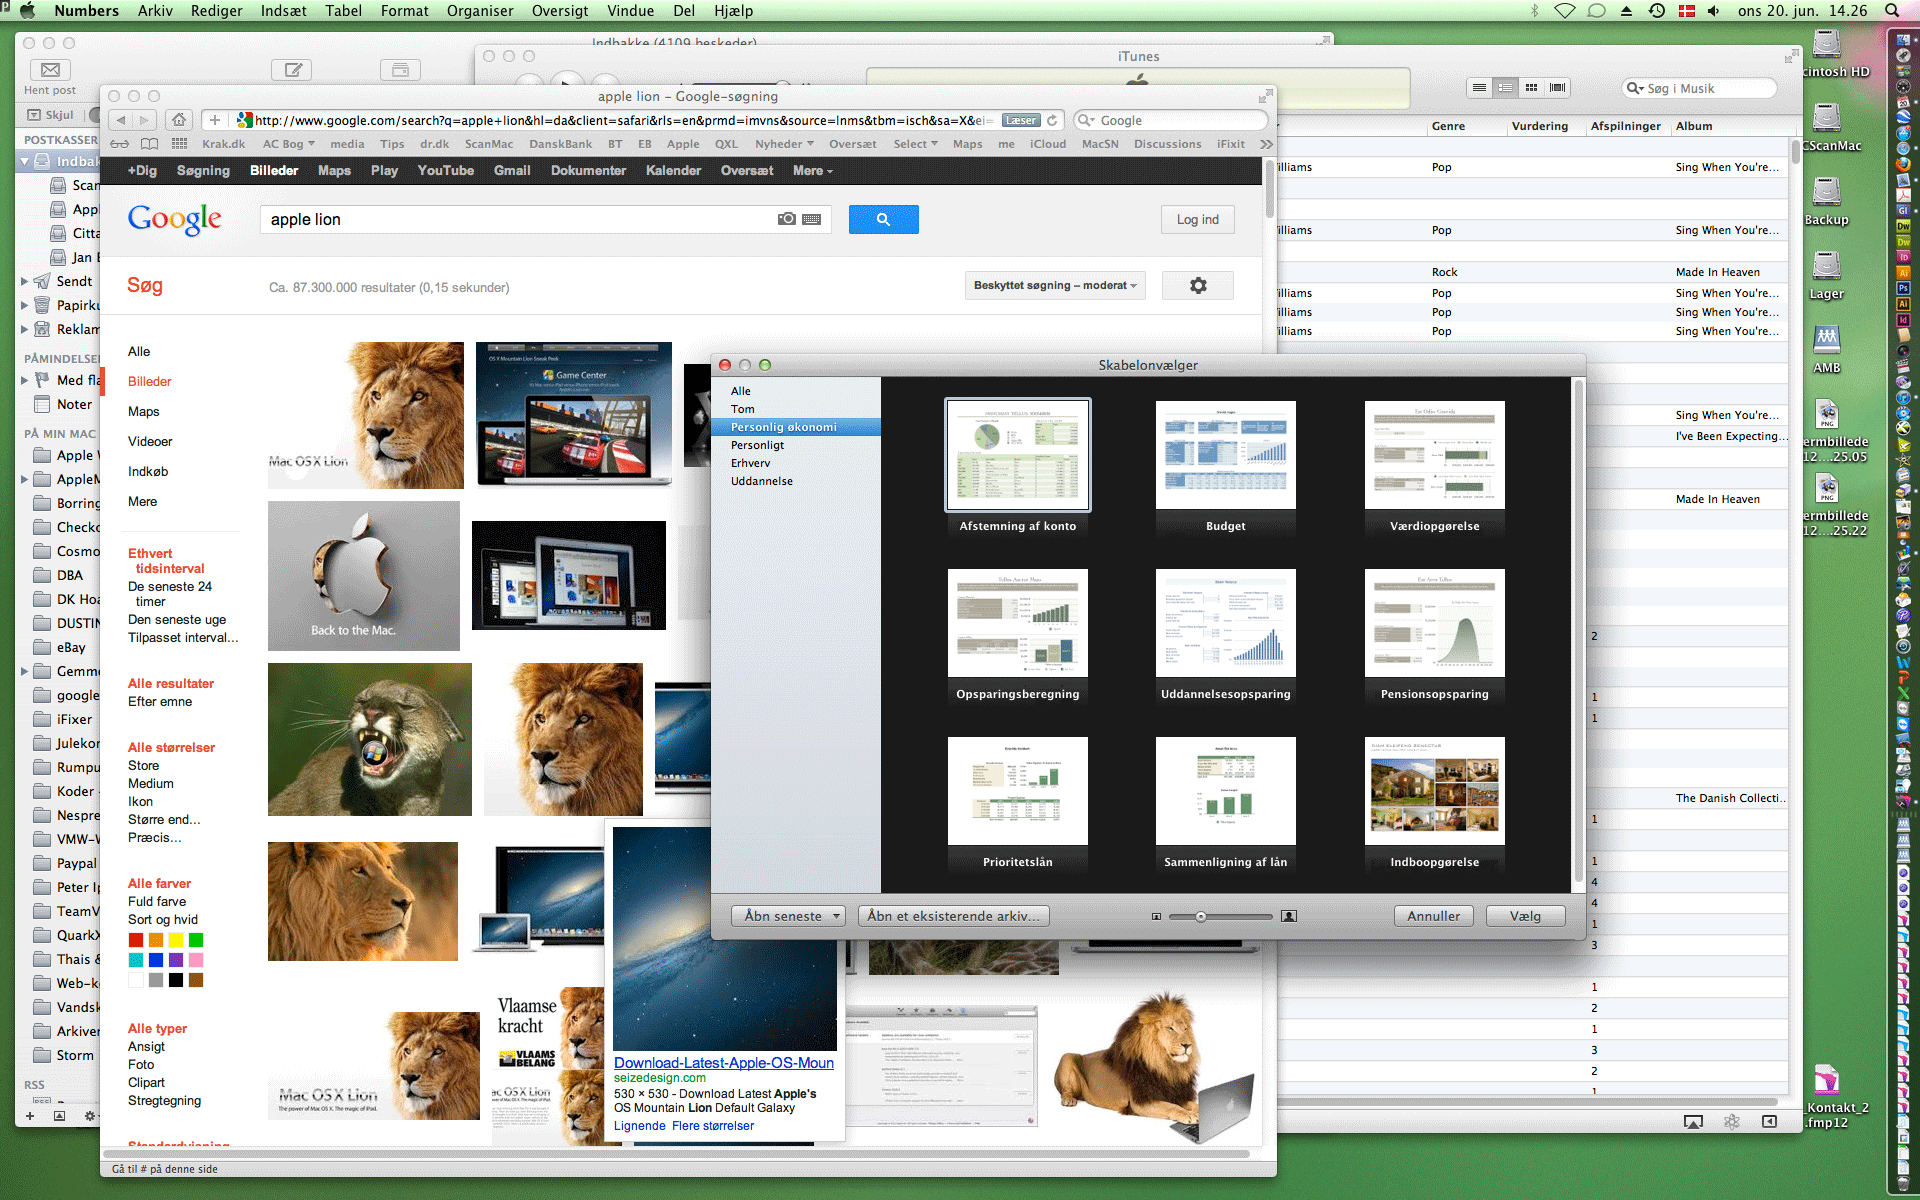Image resolution: width=1920 pixels, height=1200 pixels.
Task: Open Spotlight search in menu bar
Action: coord(1891,11)
